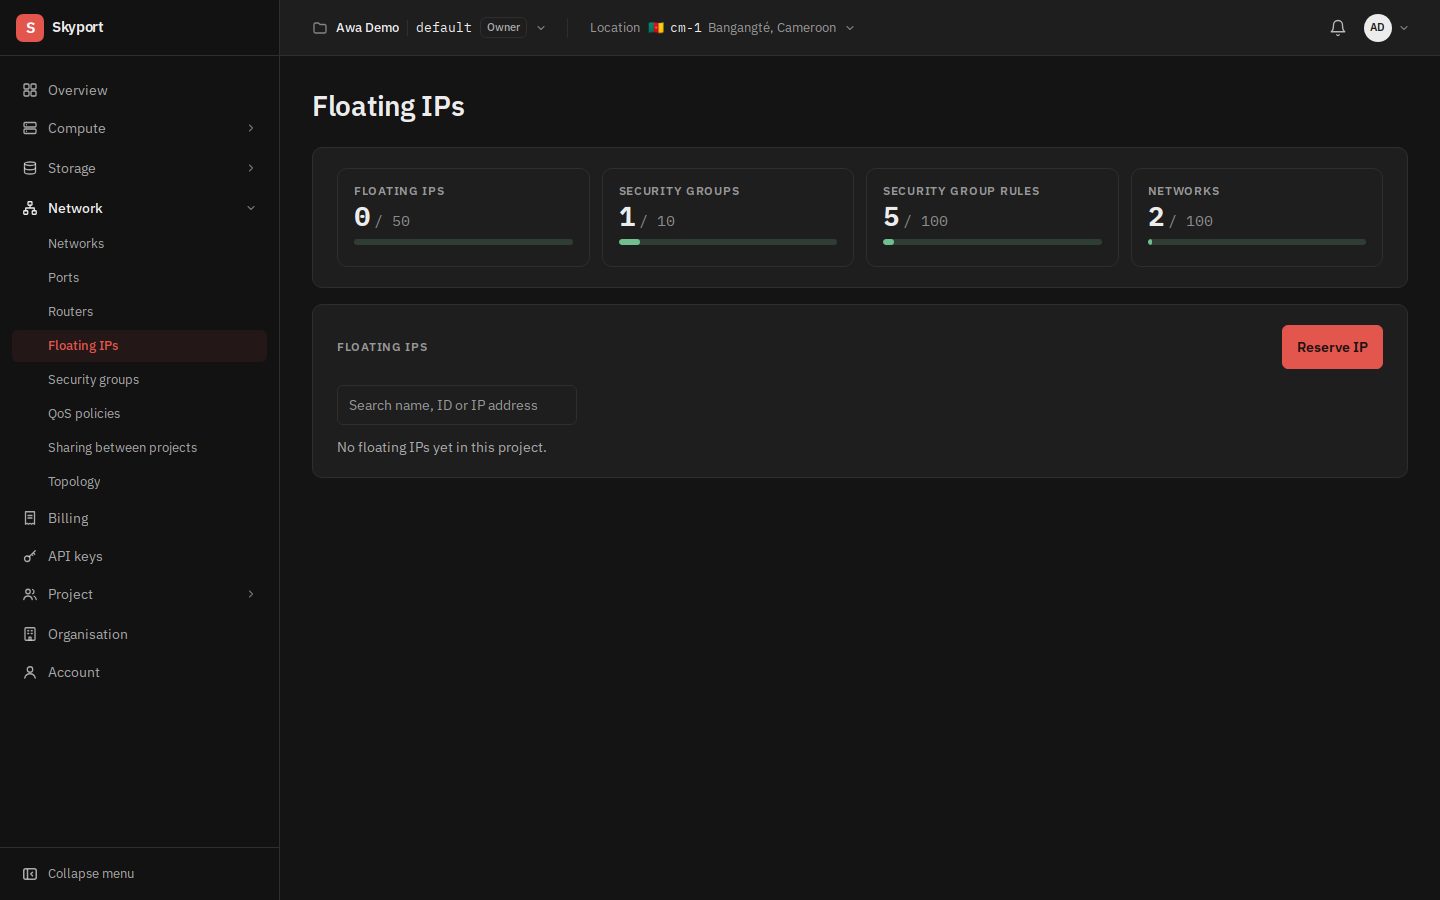
Task: Expand the Project submenu chevron
Action: pos(251,594)
